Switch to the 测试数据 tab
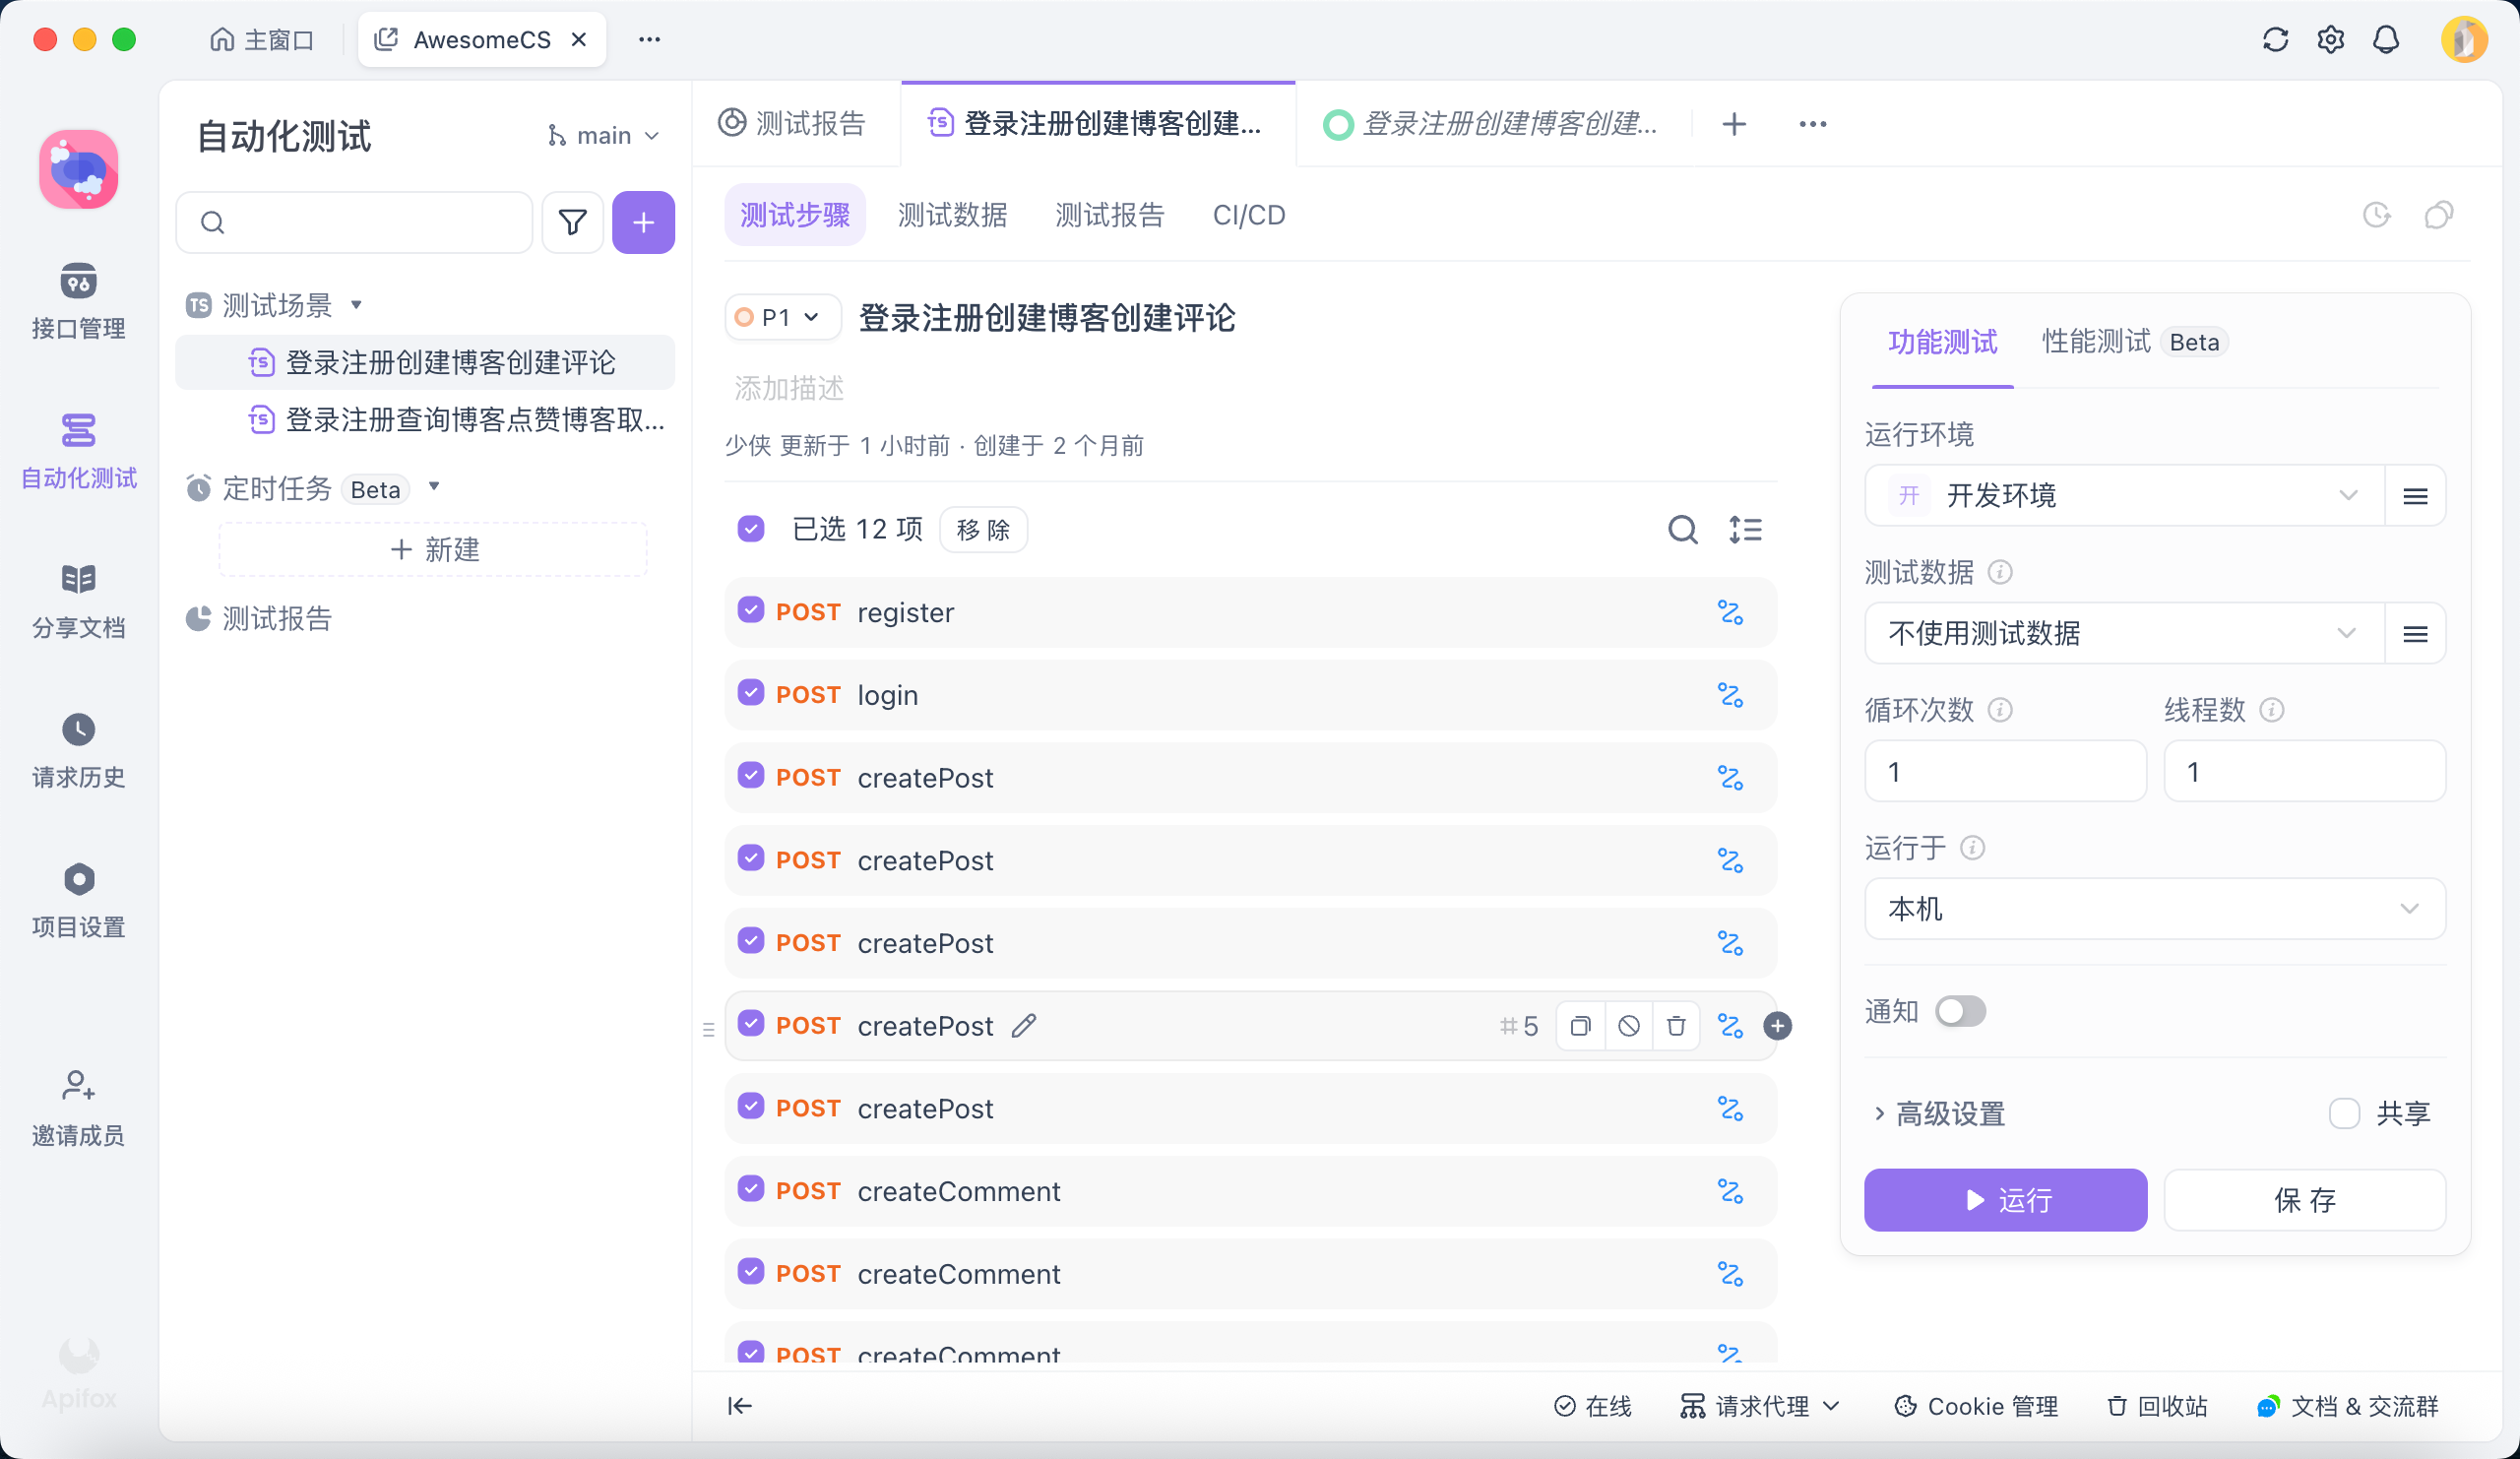 [x=952, y=215]
